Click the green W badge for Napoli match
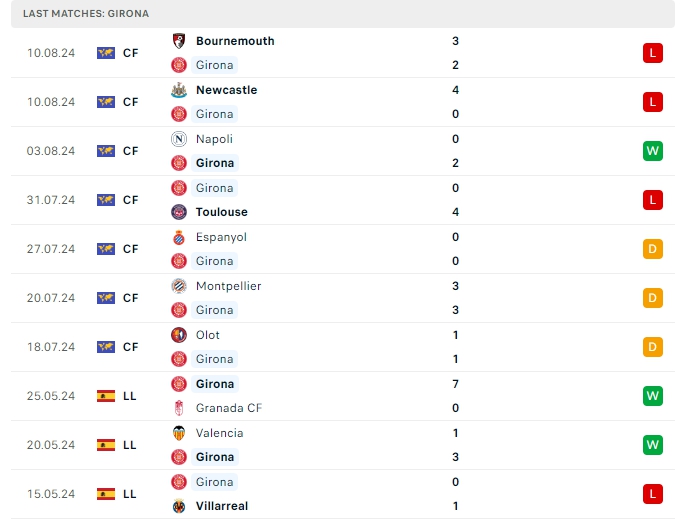The image size is (687, 521). (653, 151)
